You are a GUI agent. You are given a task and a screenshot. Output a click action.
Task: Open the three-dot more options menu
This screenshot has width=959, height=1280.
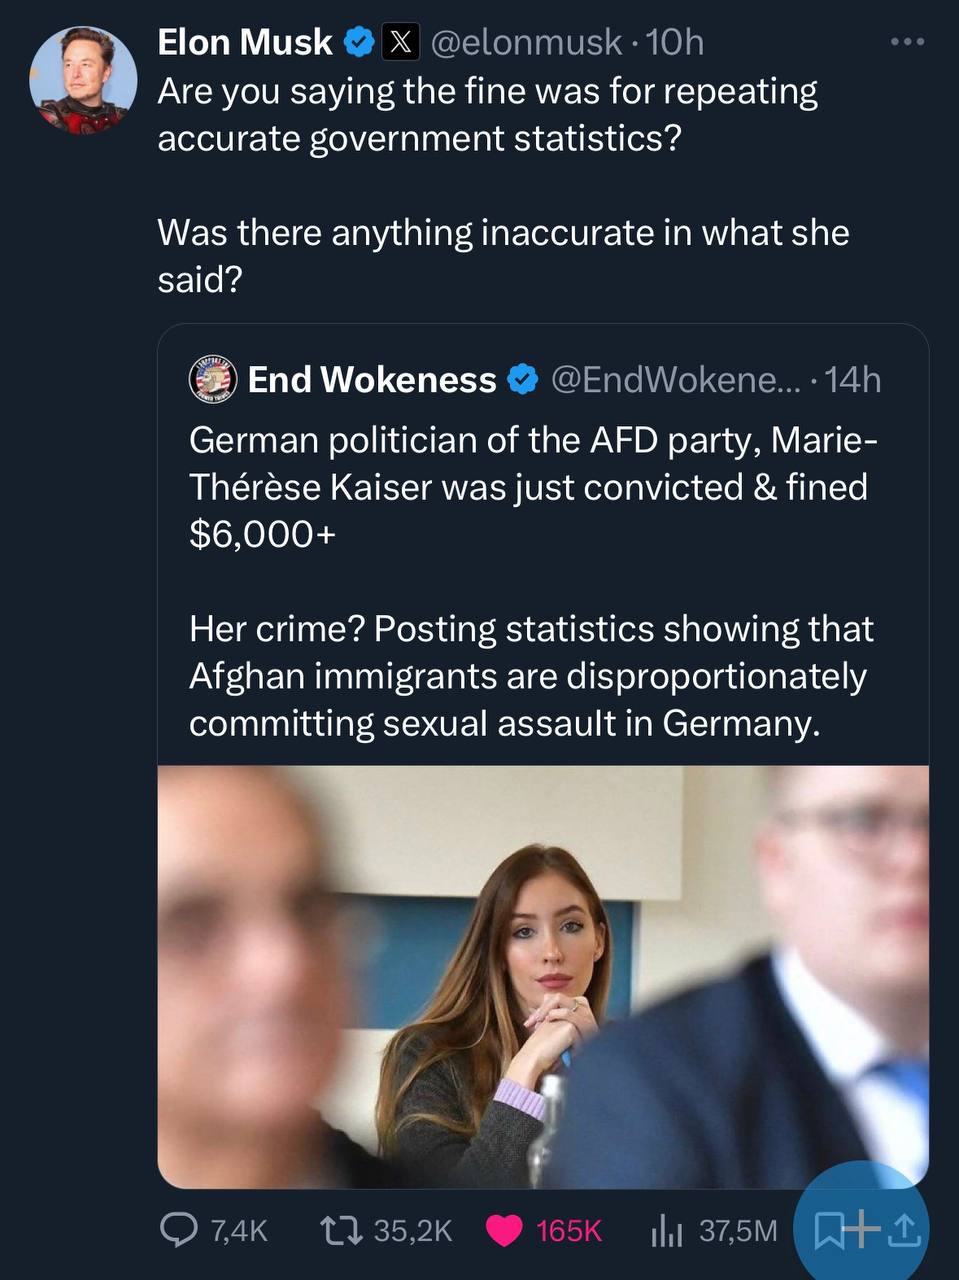coord(907,42)
